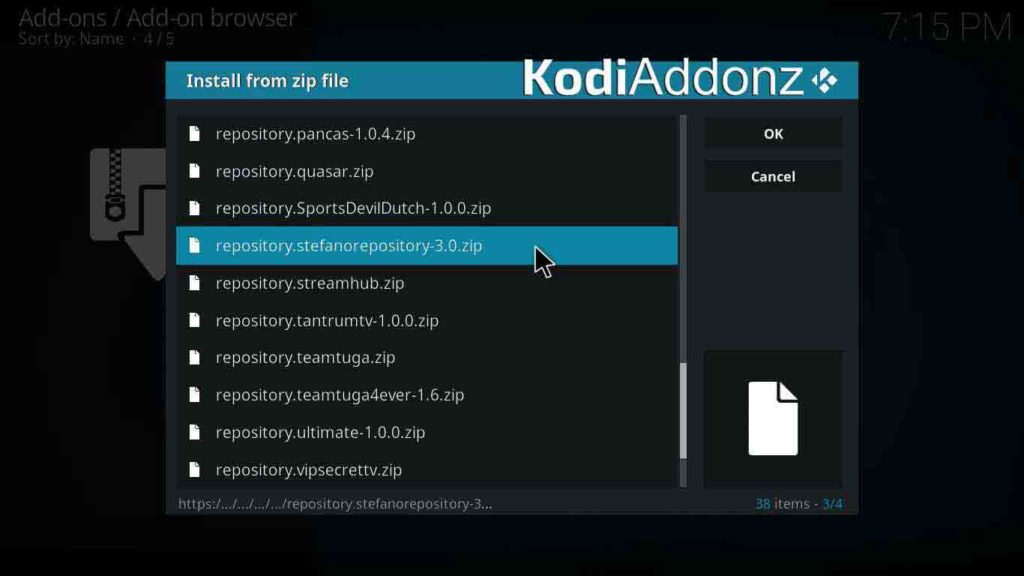This screenshot has width=1024, height=576.
Task: Click file icon beside repository.tantrumtv-1.0.0.zip
Action: pos(194,320)
